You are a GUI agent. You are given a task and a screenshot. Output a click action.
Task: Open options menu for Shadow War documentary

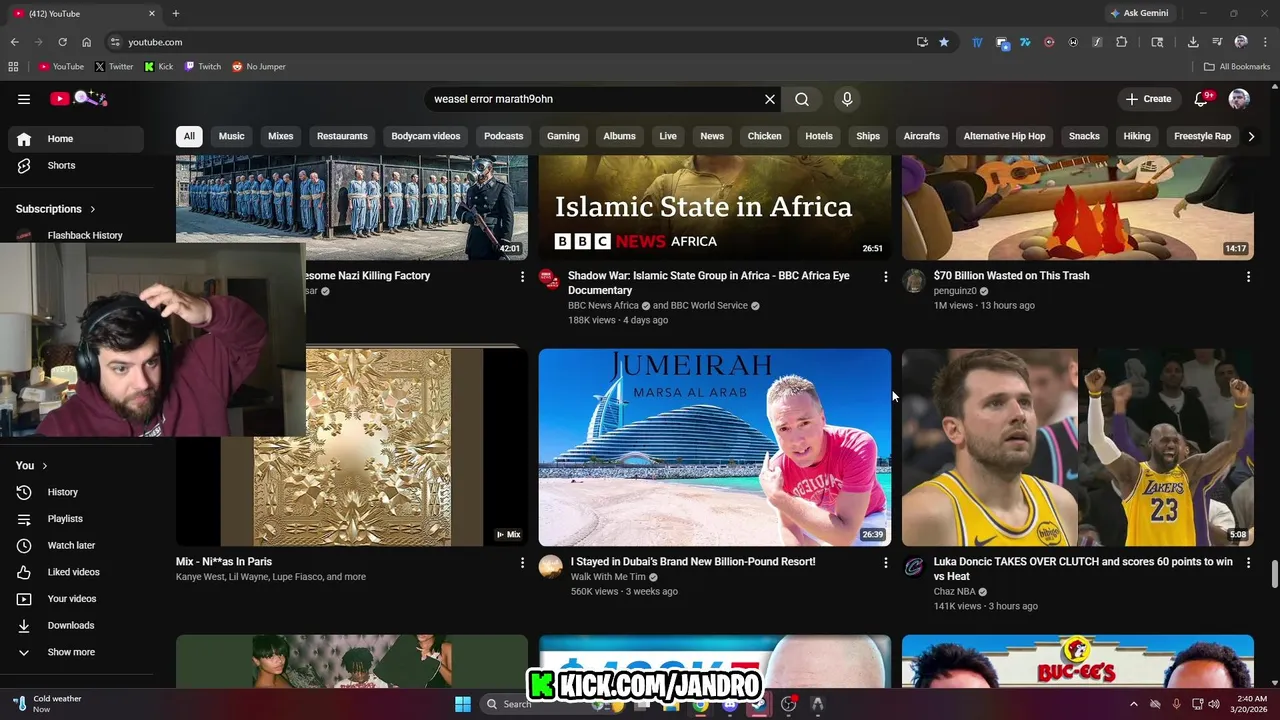pyautogui.click(x=885, y=276)
